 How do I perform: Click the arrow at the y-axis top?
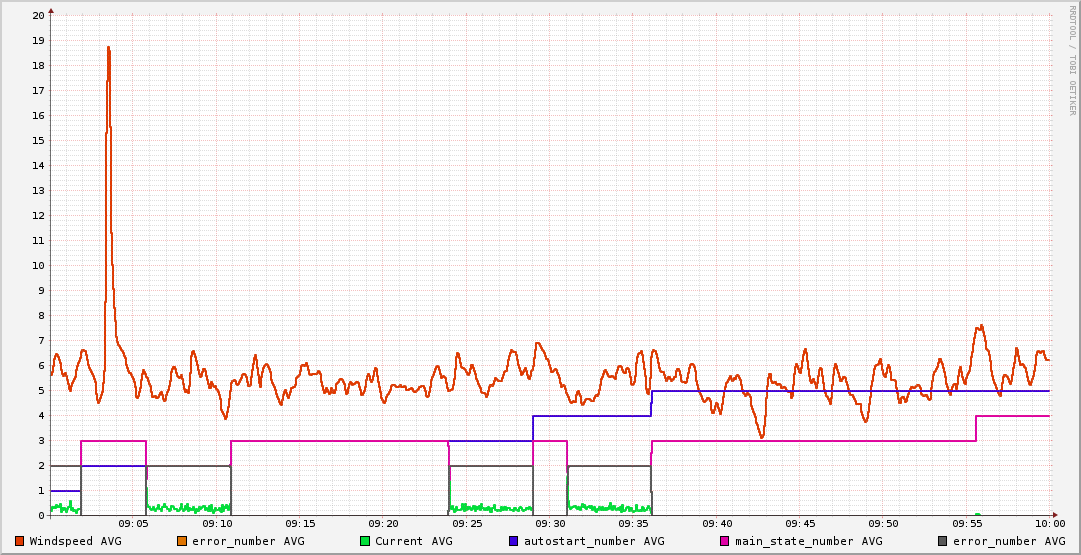click(51, 8)
